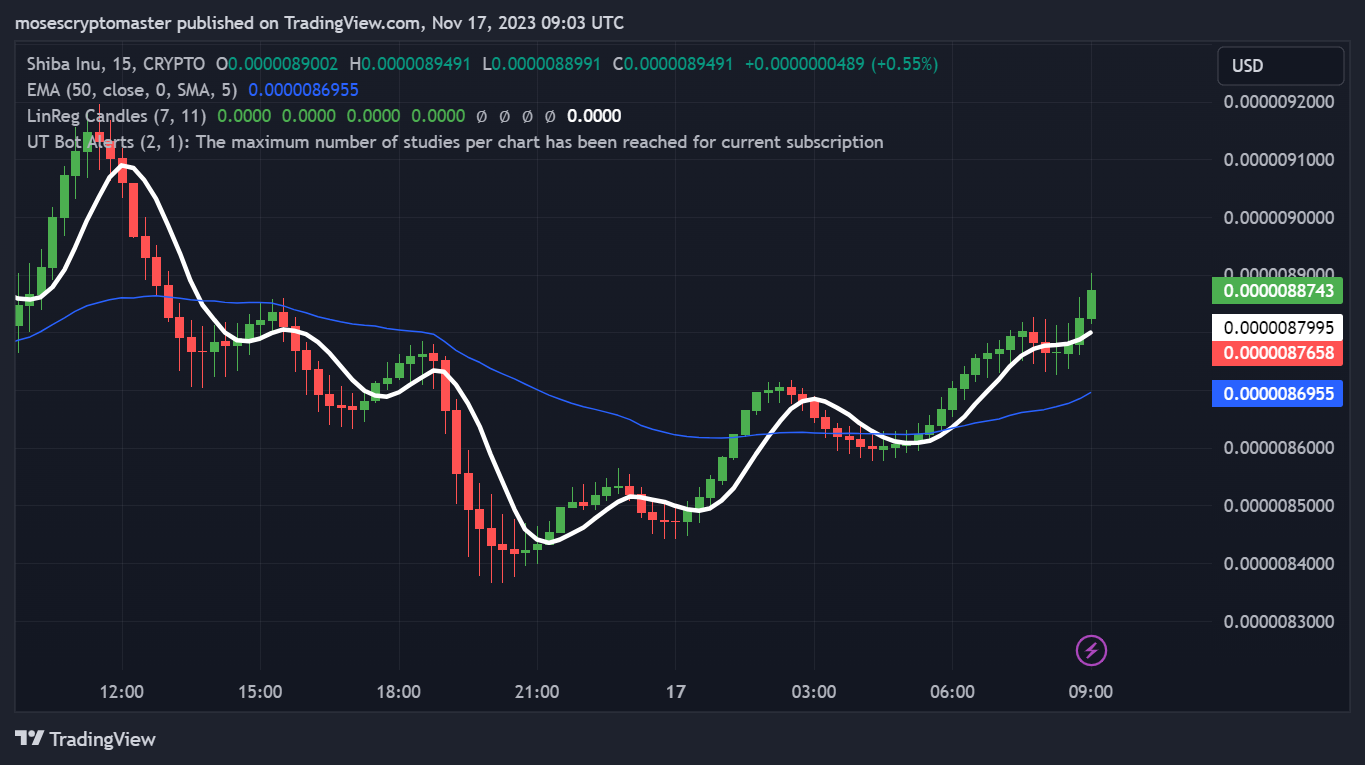Click the low price value 0.0000088991
The height and width of the screenshot is (765, 1365).
click(547, 63)
